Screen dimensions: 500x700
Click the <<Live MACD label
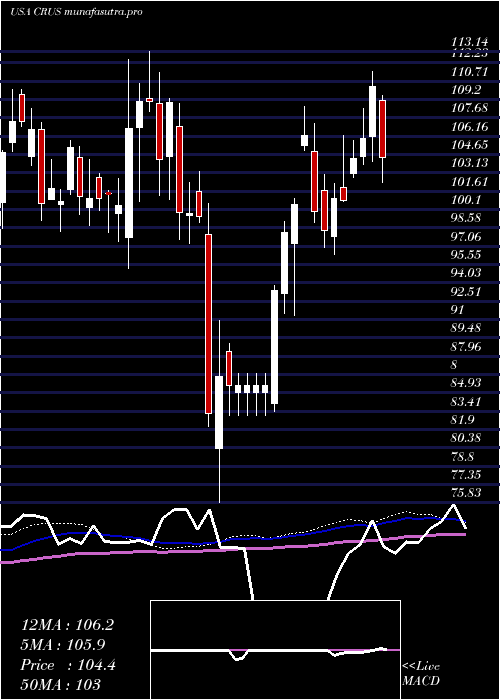pyautogui.click(x=421, y=673)
